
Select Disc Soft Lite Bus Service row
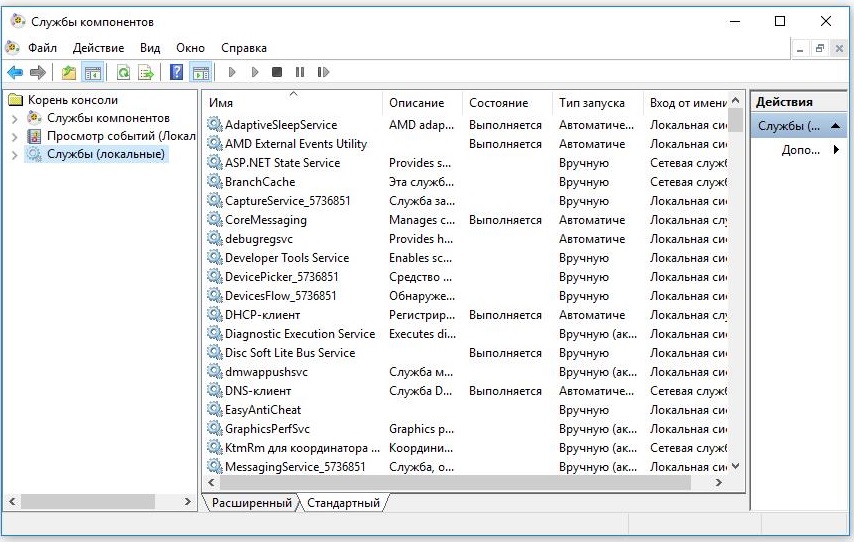pos(290,352)
